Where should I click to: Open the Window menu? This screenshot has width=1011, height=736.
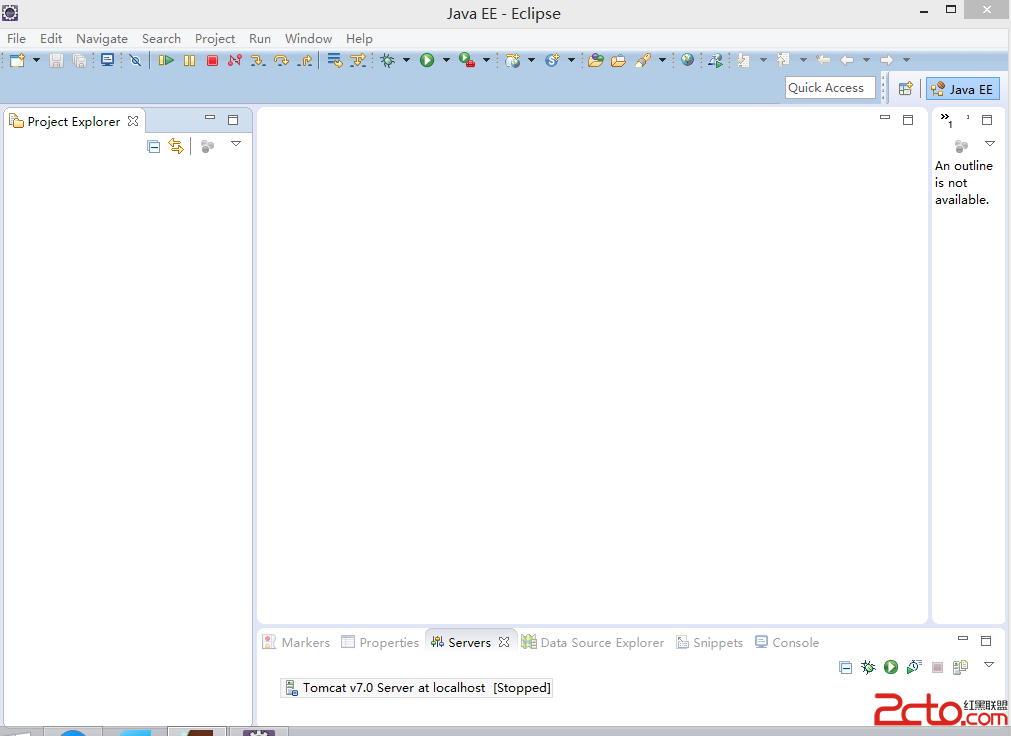click(x=308, y=39)
